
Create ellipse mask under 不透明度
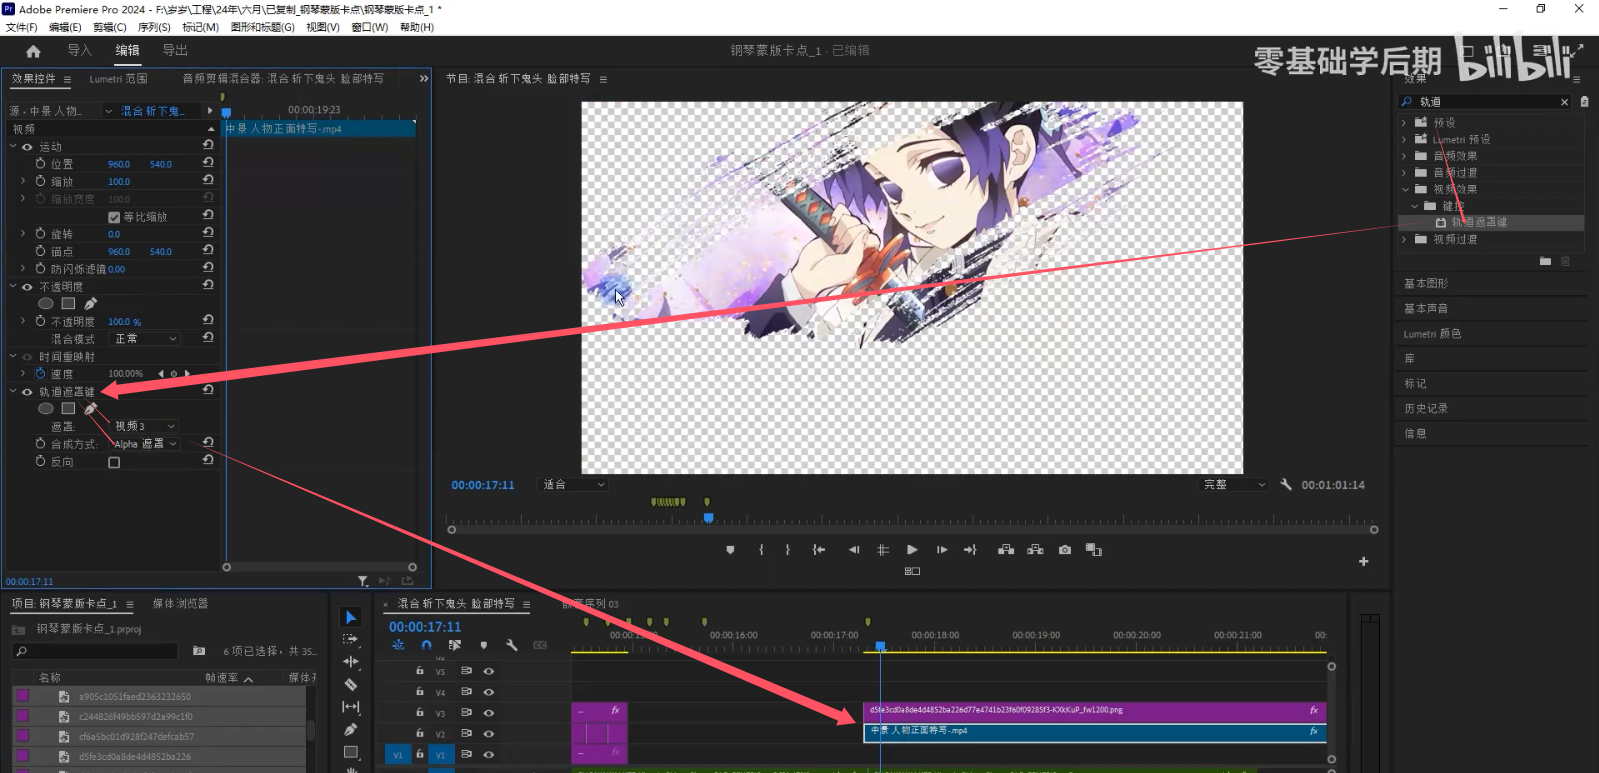[46, 303]
